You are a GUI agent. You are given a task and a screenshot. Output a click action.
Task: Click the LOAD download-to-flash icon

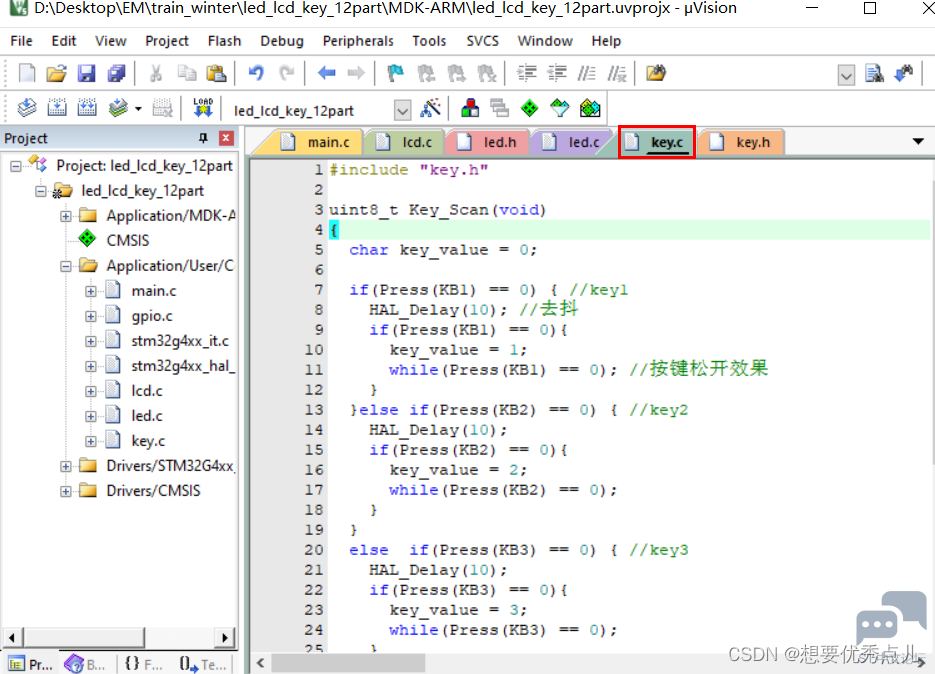coord(203,108)
